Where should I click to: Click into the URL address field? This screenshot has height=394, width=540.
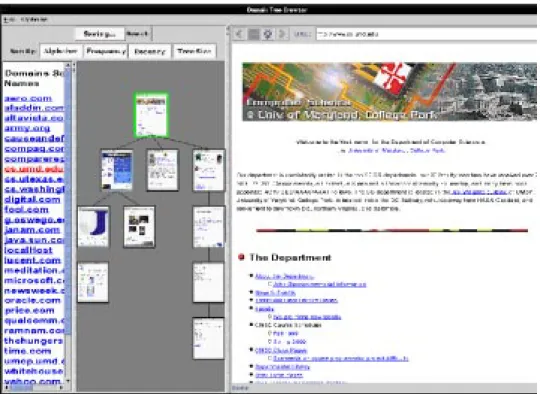pyautogui.click(x=427, y=34)
